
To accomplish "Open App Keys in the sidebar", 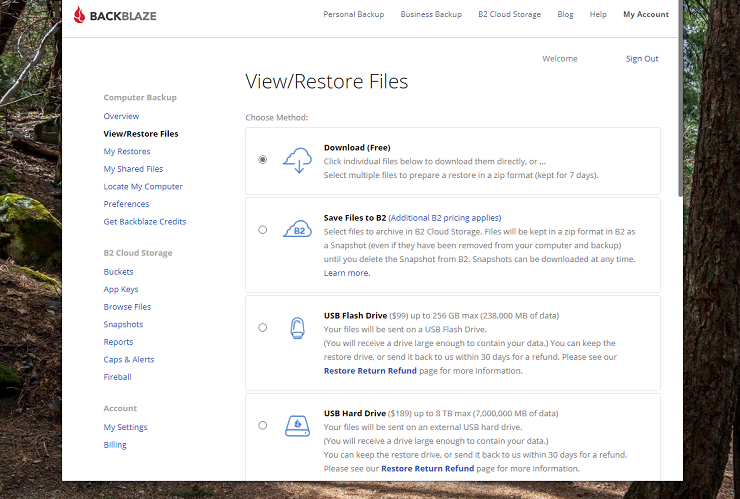I will [121, 289].
